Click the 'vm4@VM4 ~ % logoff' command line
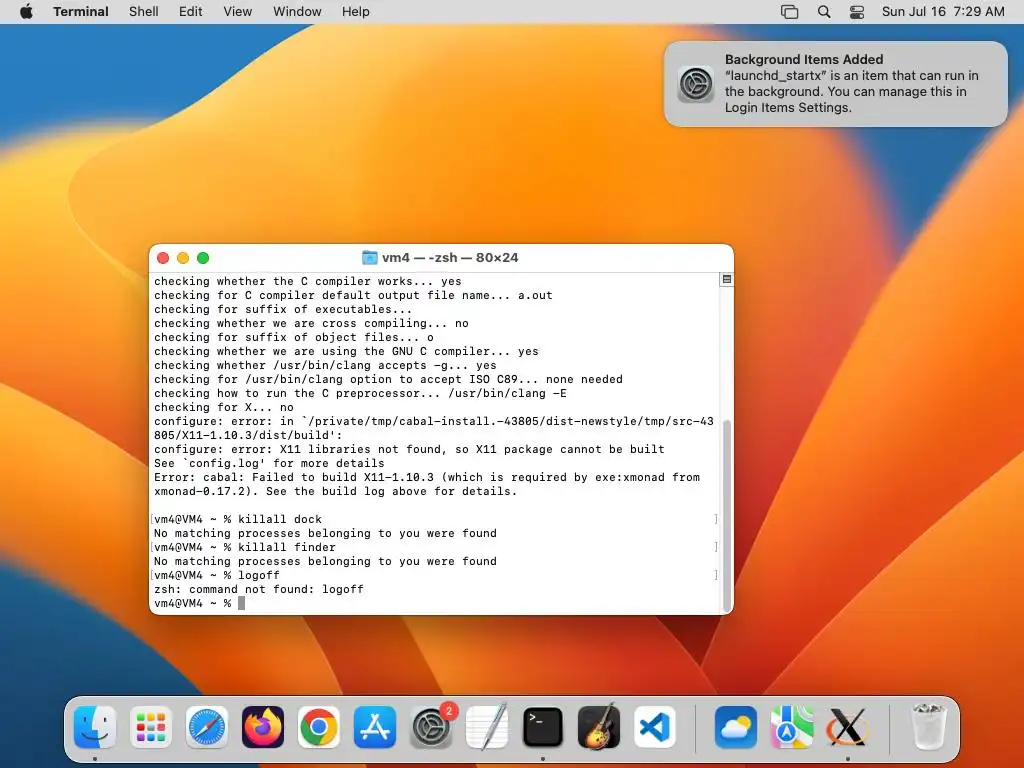Image resolution: width=1024 pixels, height=768 pixels. (x=217, y=575)
